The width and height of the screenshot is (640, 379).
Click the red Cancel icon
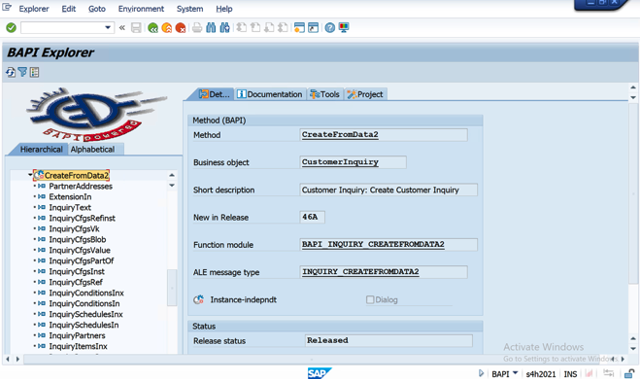180,28
